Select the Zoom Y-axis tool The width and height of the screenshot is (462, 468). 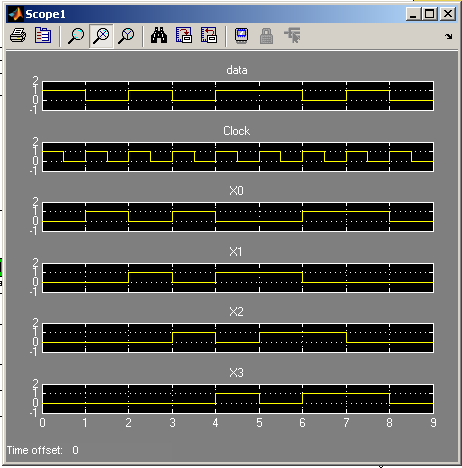(126, 36)
